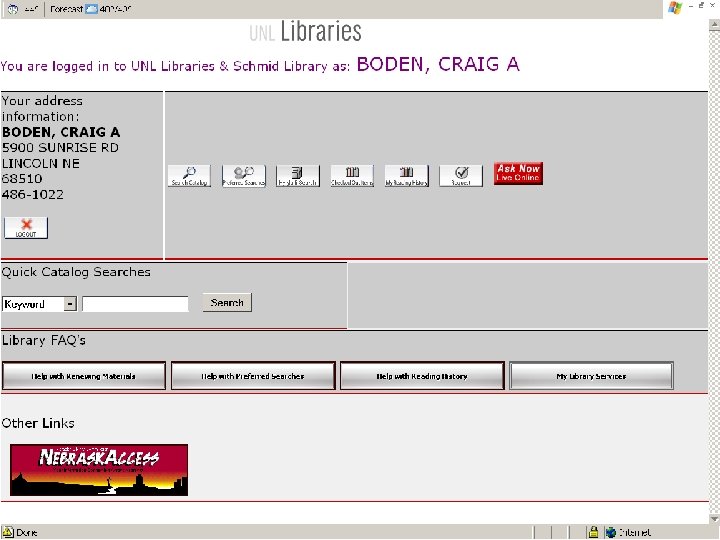The image size is (720, 540).
Task: Click the Library FAQ's heading
Action: (44, 340)
